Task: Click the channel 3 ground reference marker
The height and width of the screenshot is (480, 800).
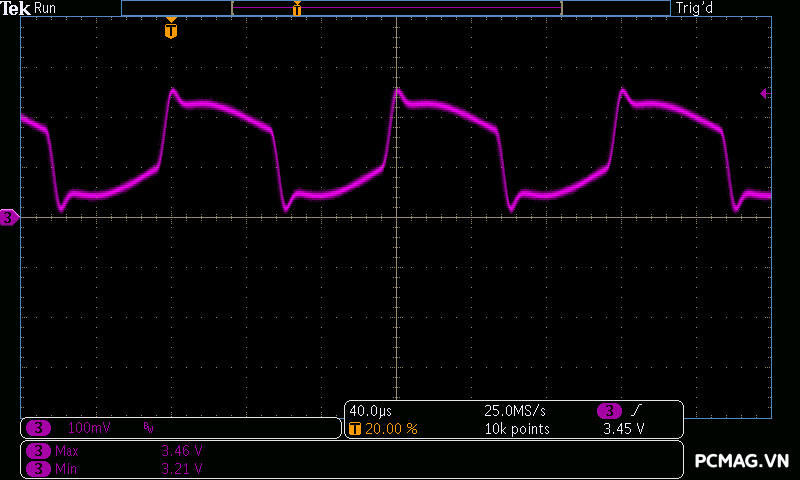Action: (9, 217)
